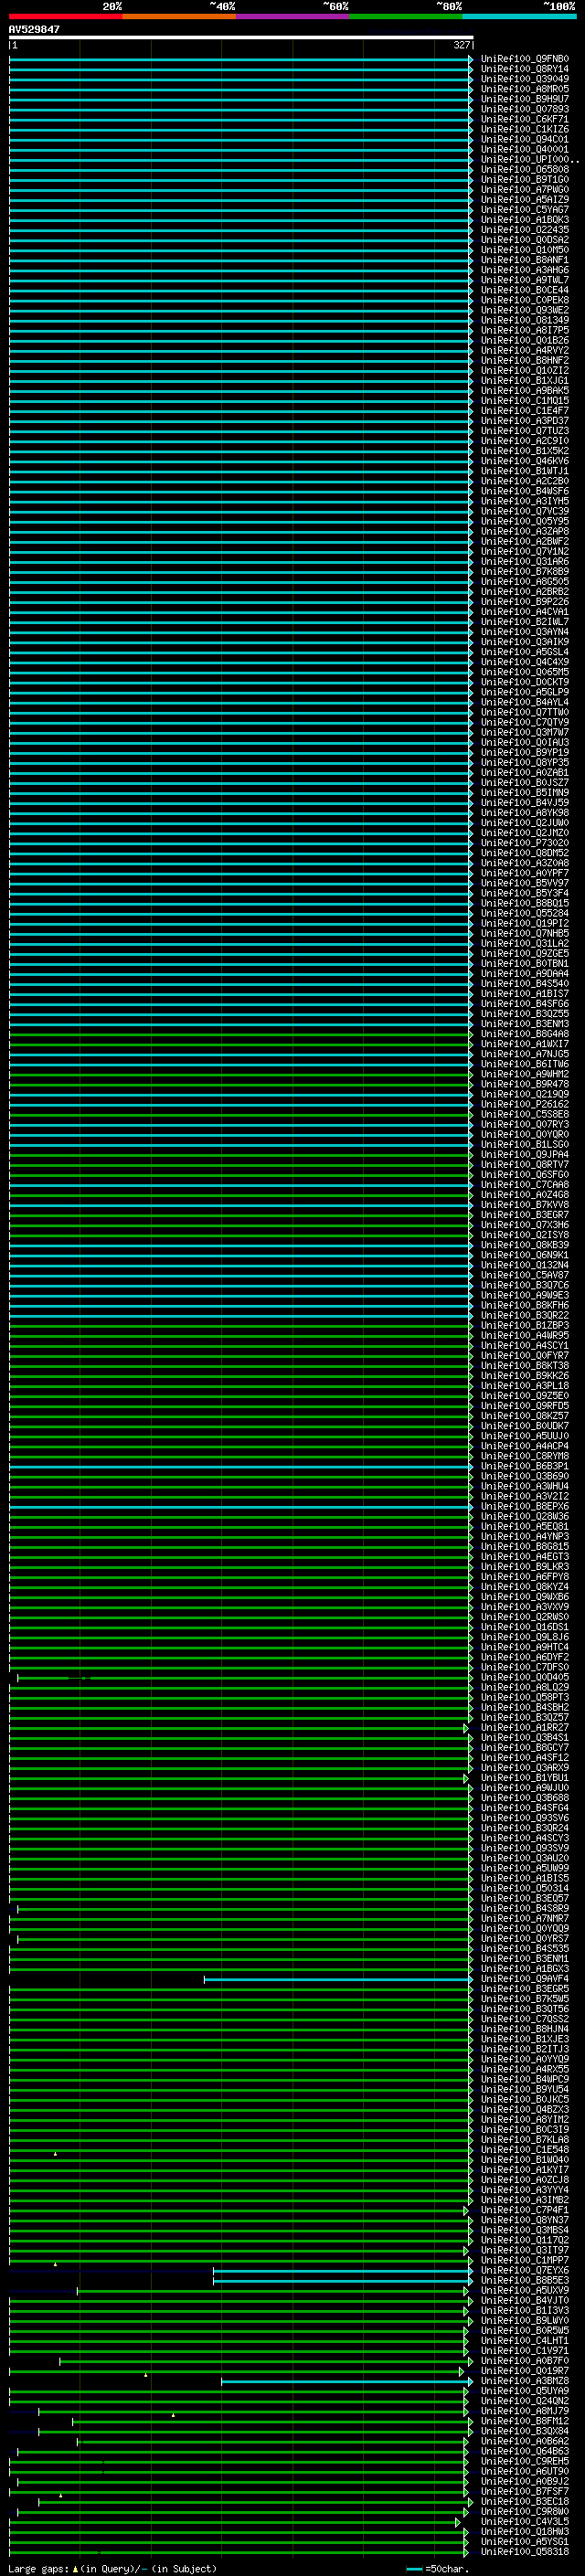This screenshot has width=585, height=2576.
Task: Click hit label UniRef100_Q7EYX6
Action: point(525,2270)
